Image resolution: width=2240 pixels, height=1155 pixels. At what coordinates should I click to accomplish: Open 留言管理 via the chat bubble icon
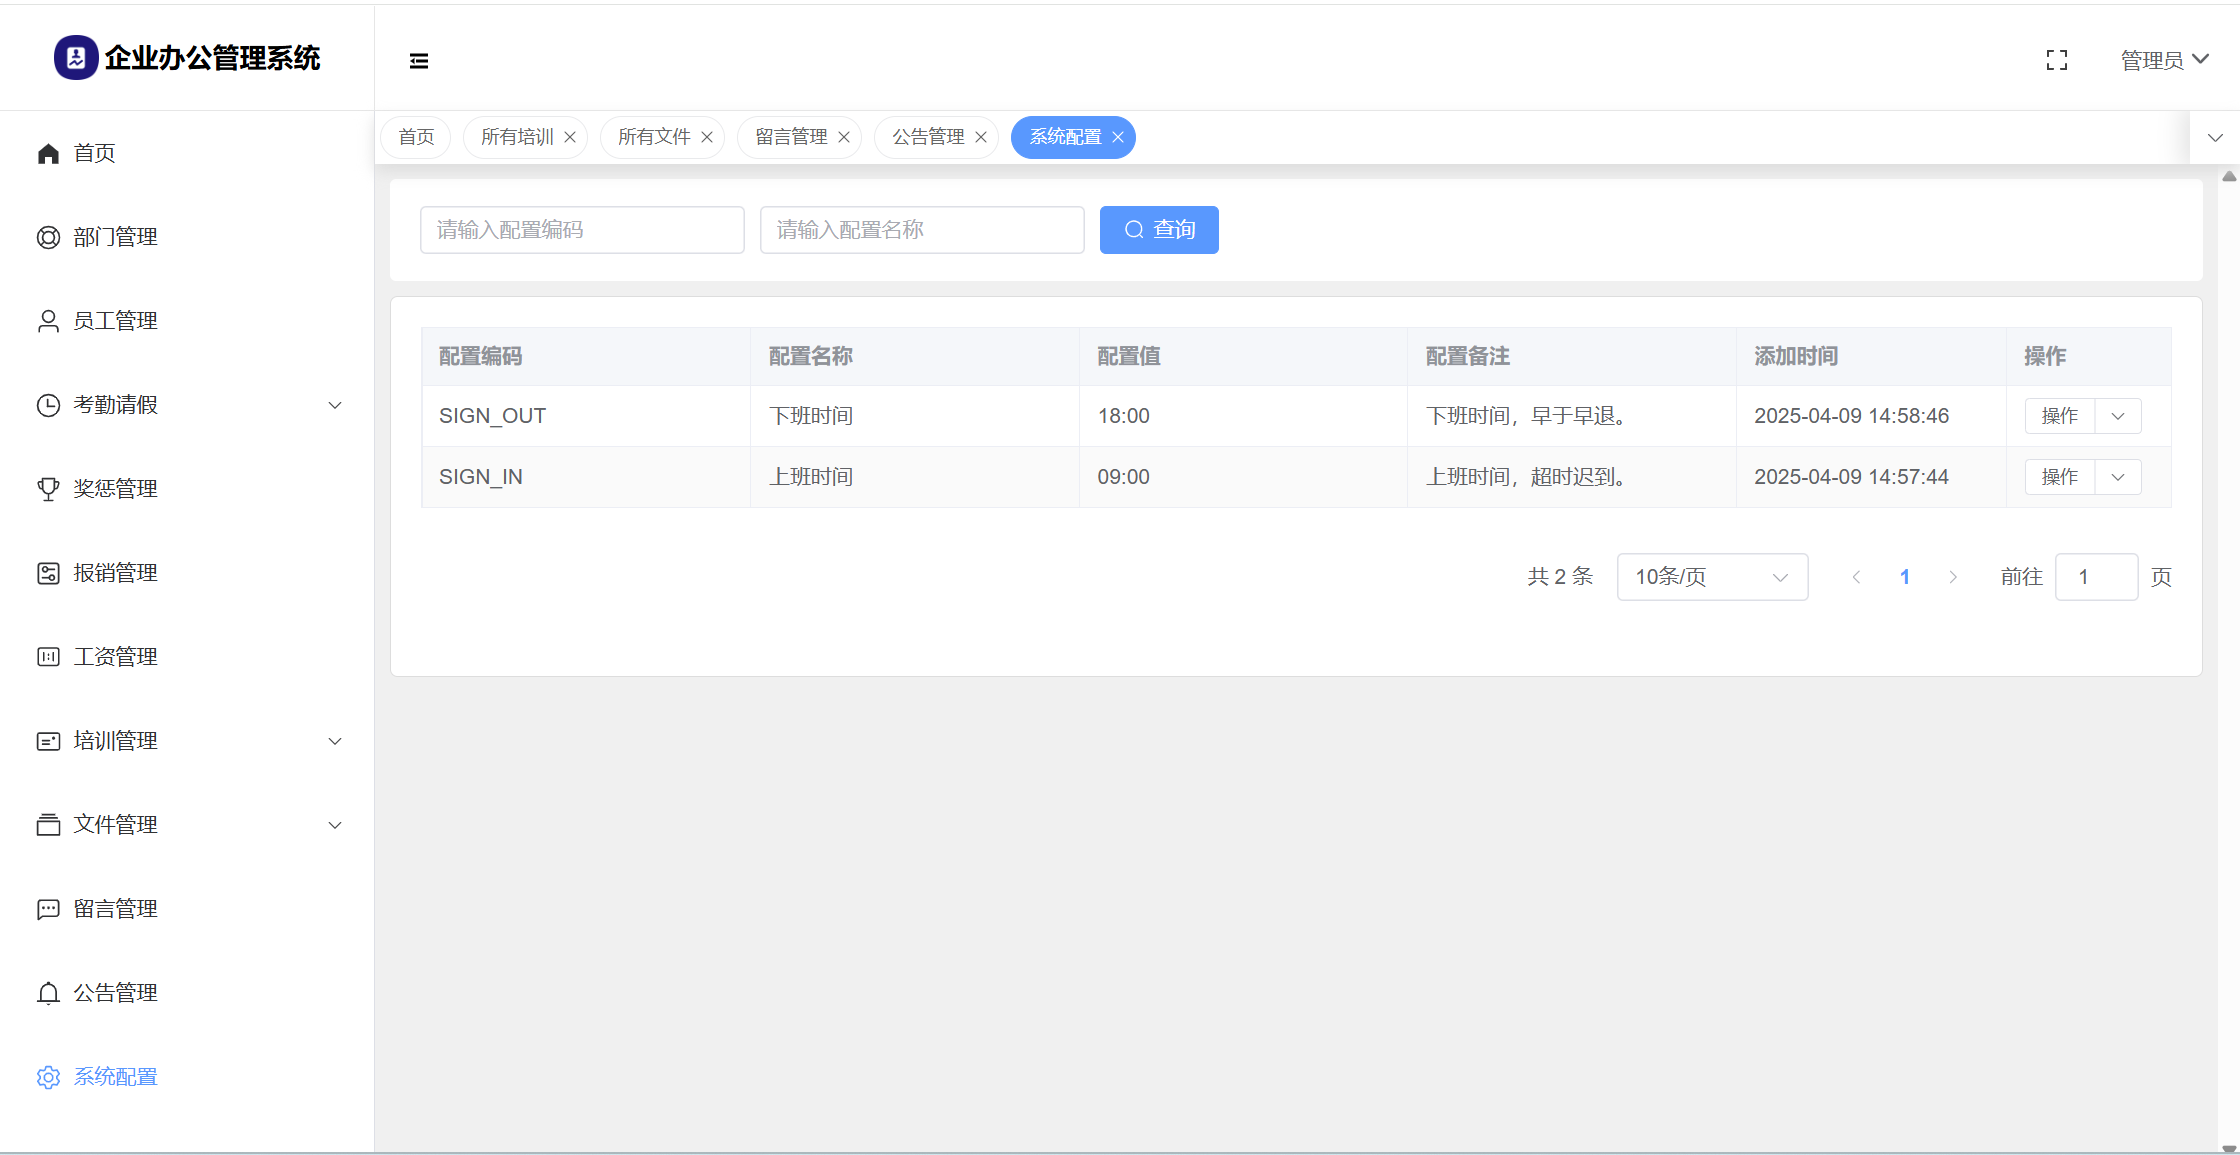coord(48,909)
